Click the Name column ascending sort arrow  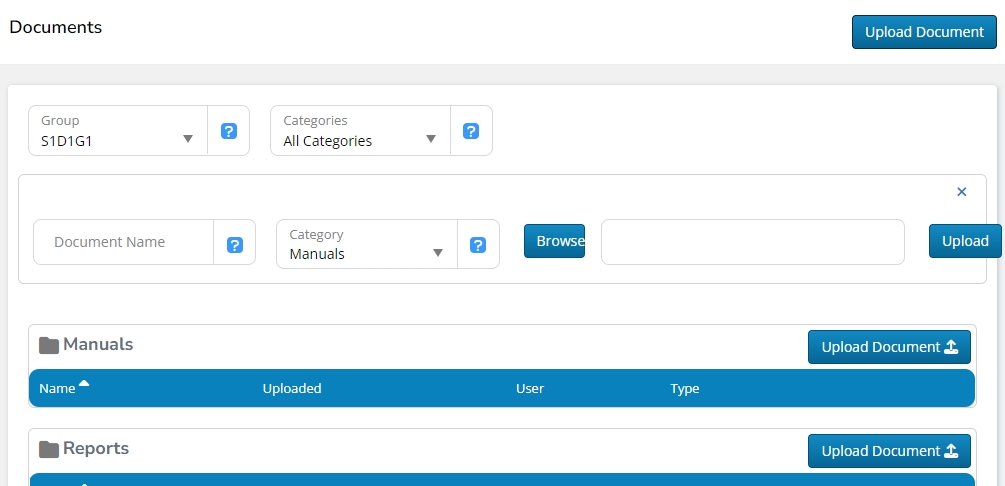pyautogui.click(x=84, y=384)
